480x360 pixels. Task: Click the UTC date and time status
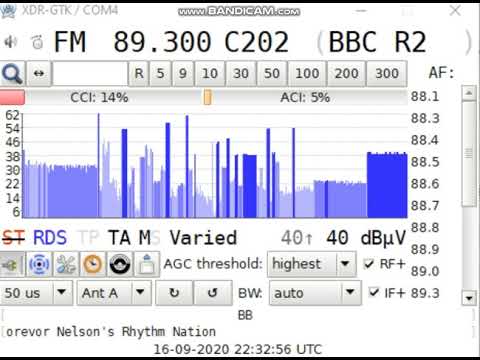point(237,349)
